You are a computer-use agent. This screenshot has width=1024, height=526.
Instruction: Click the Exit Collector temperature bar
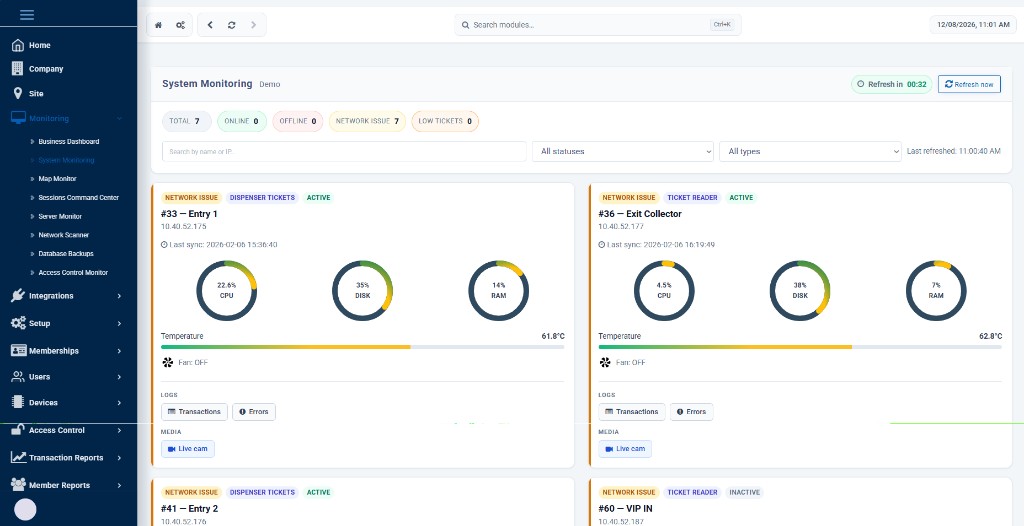click(800, 347)
